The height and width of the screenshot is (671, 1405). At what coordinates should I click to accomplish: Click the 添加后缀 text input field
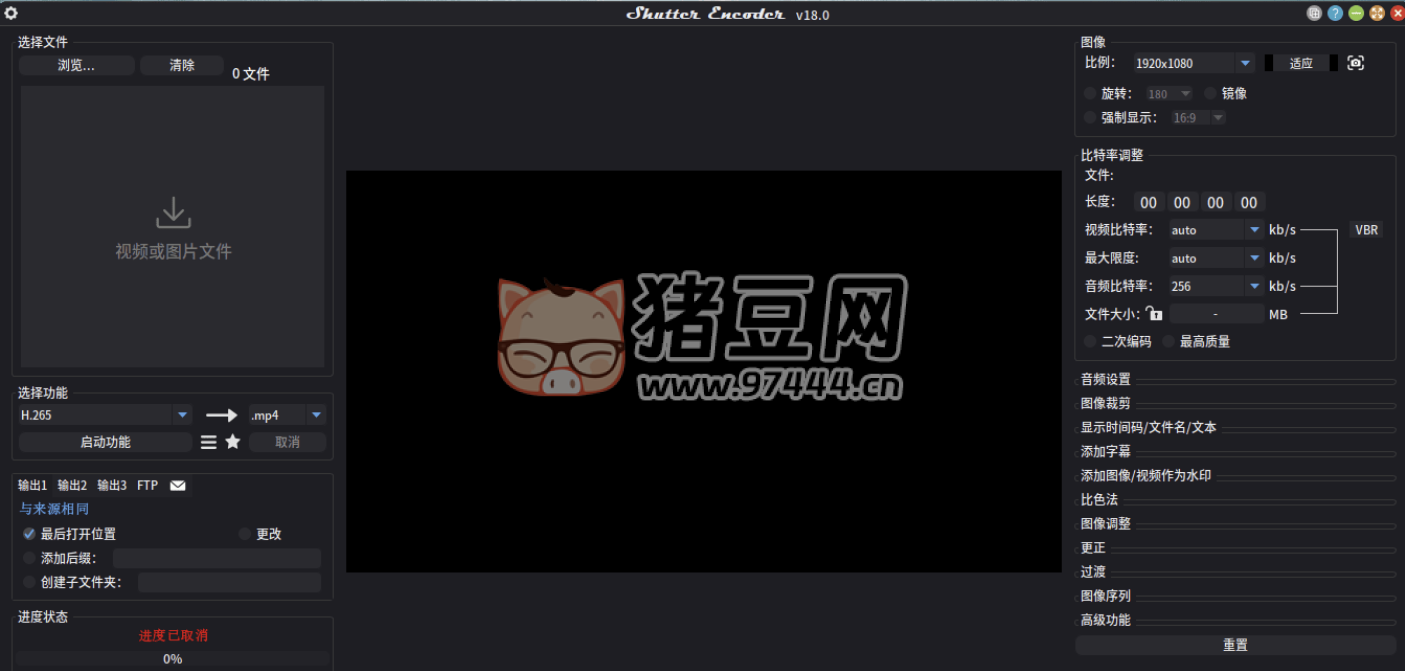click(216, 558)
